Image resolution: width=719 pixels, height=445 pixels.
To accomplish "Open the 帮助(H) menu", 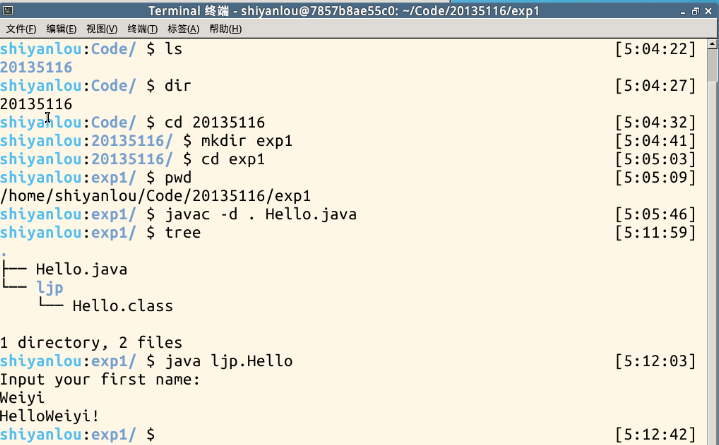I will (225, 29).
